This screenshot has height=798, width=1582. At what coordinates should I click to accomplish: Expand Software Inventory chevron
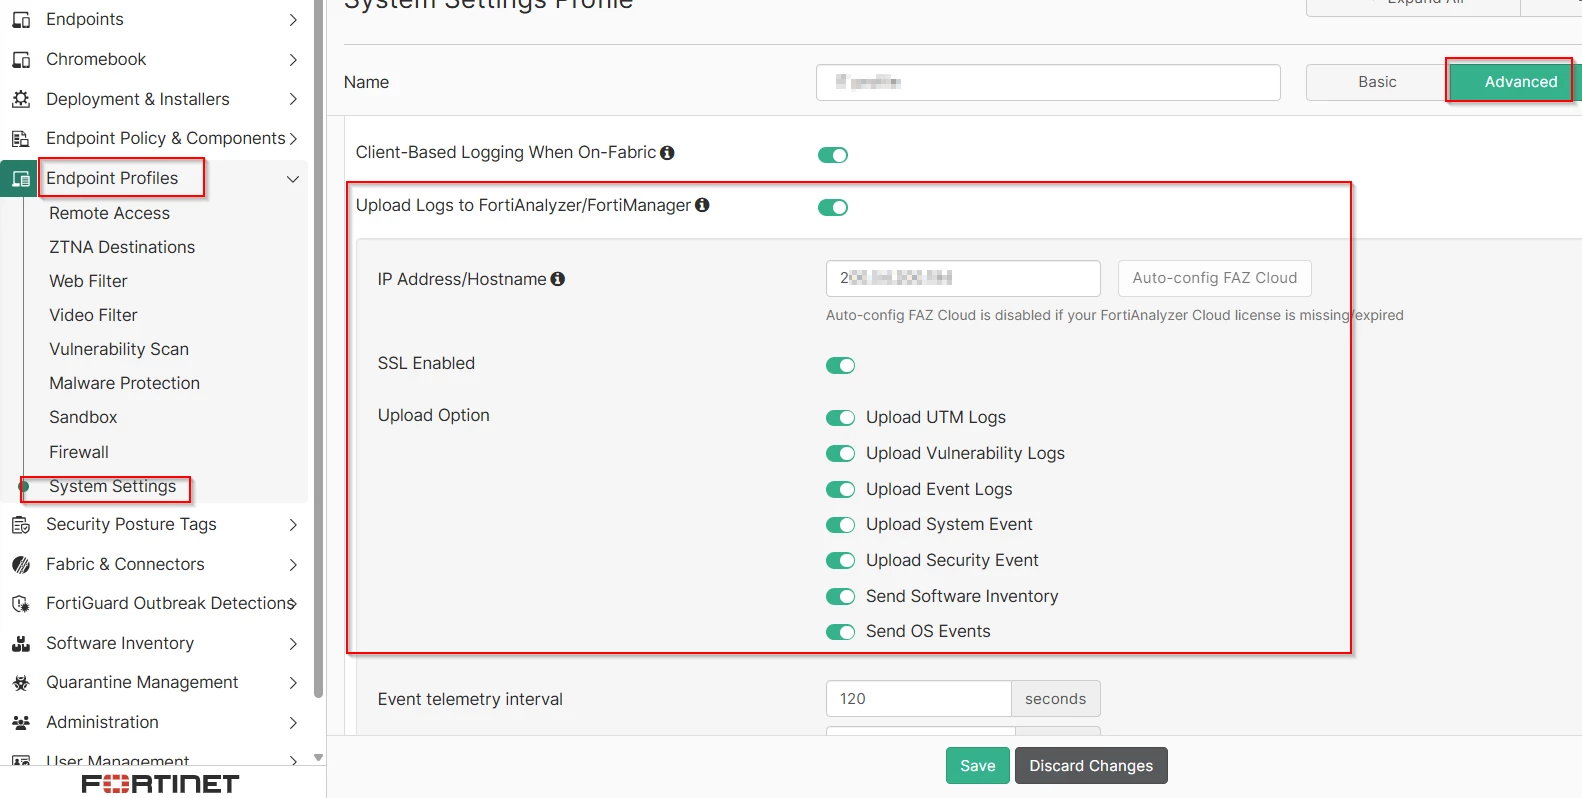pos(293,644)
